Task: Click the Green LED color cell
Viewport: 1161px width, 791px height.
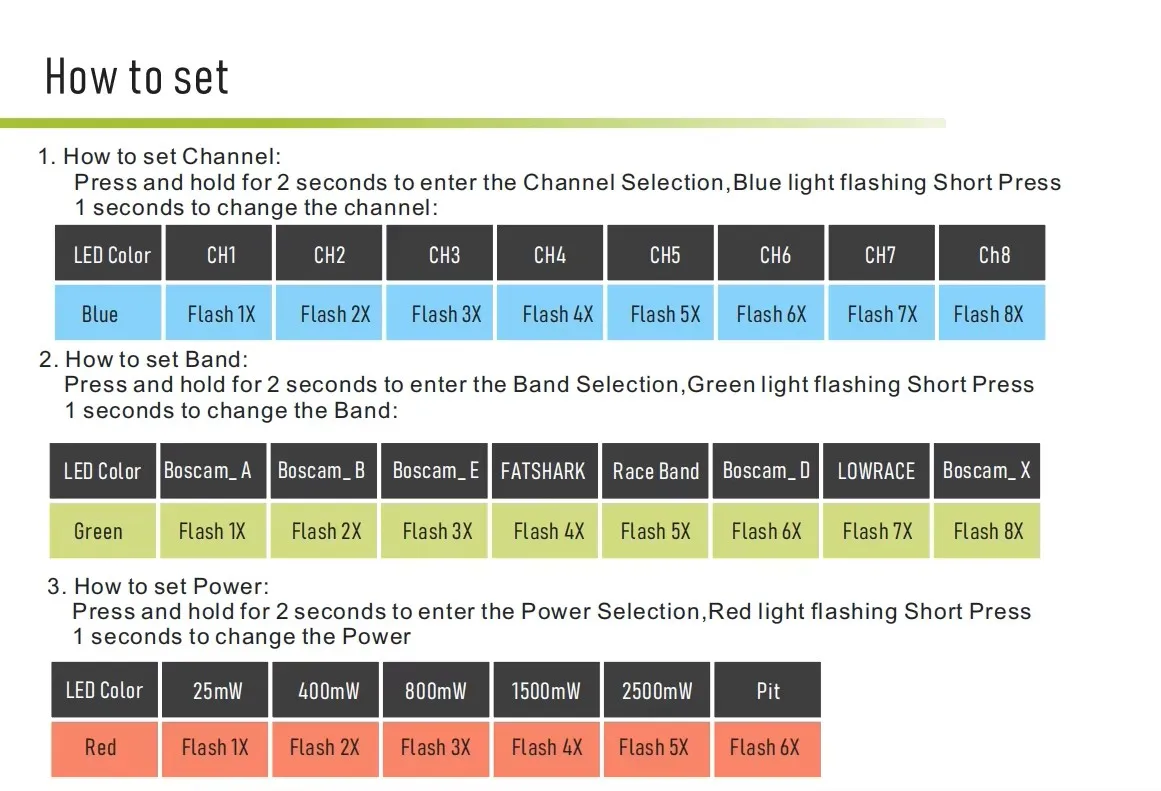Action: [103, 530]
